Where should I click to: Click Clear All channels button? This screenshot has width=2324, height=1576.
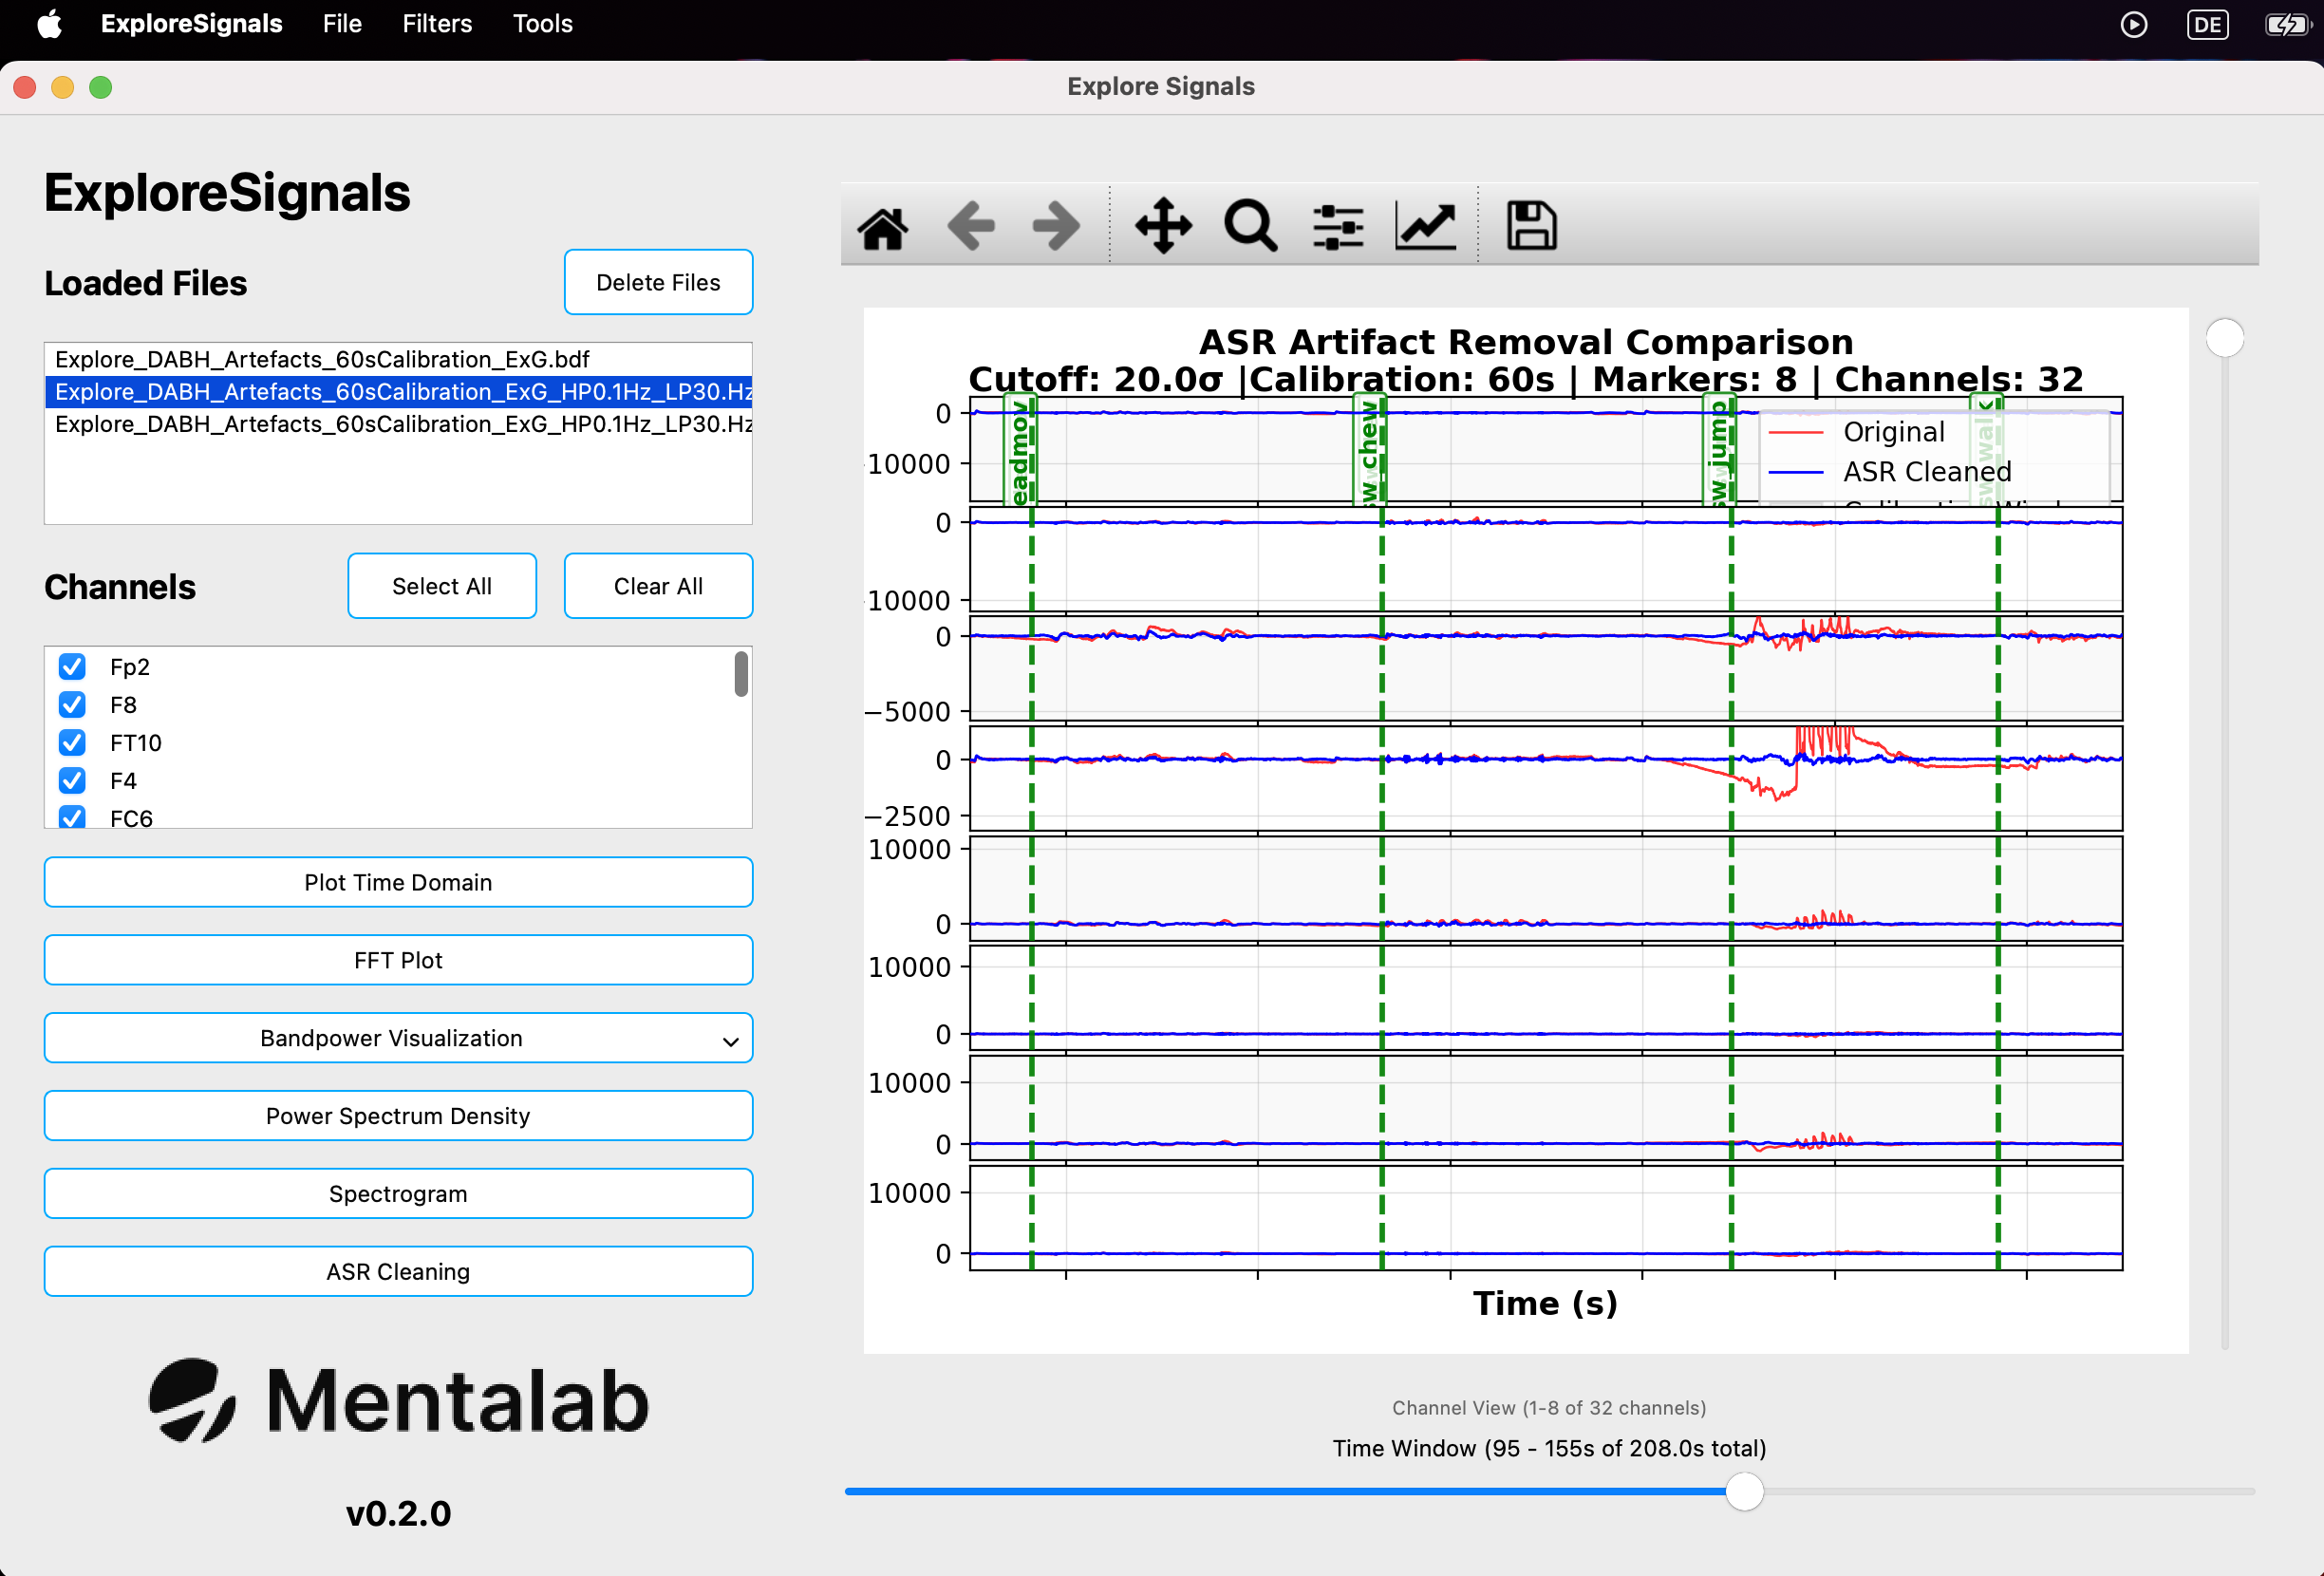coord(658,586)
